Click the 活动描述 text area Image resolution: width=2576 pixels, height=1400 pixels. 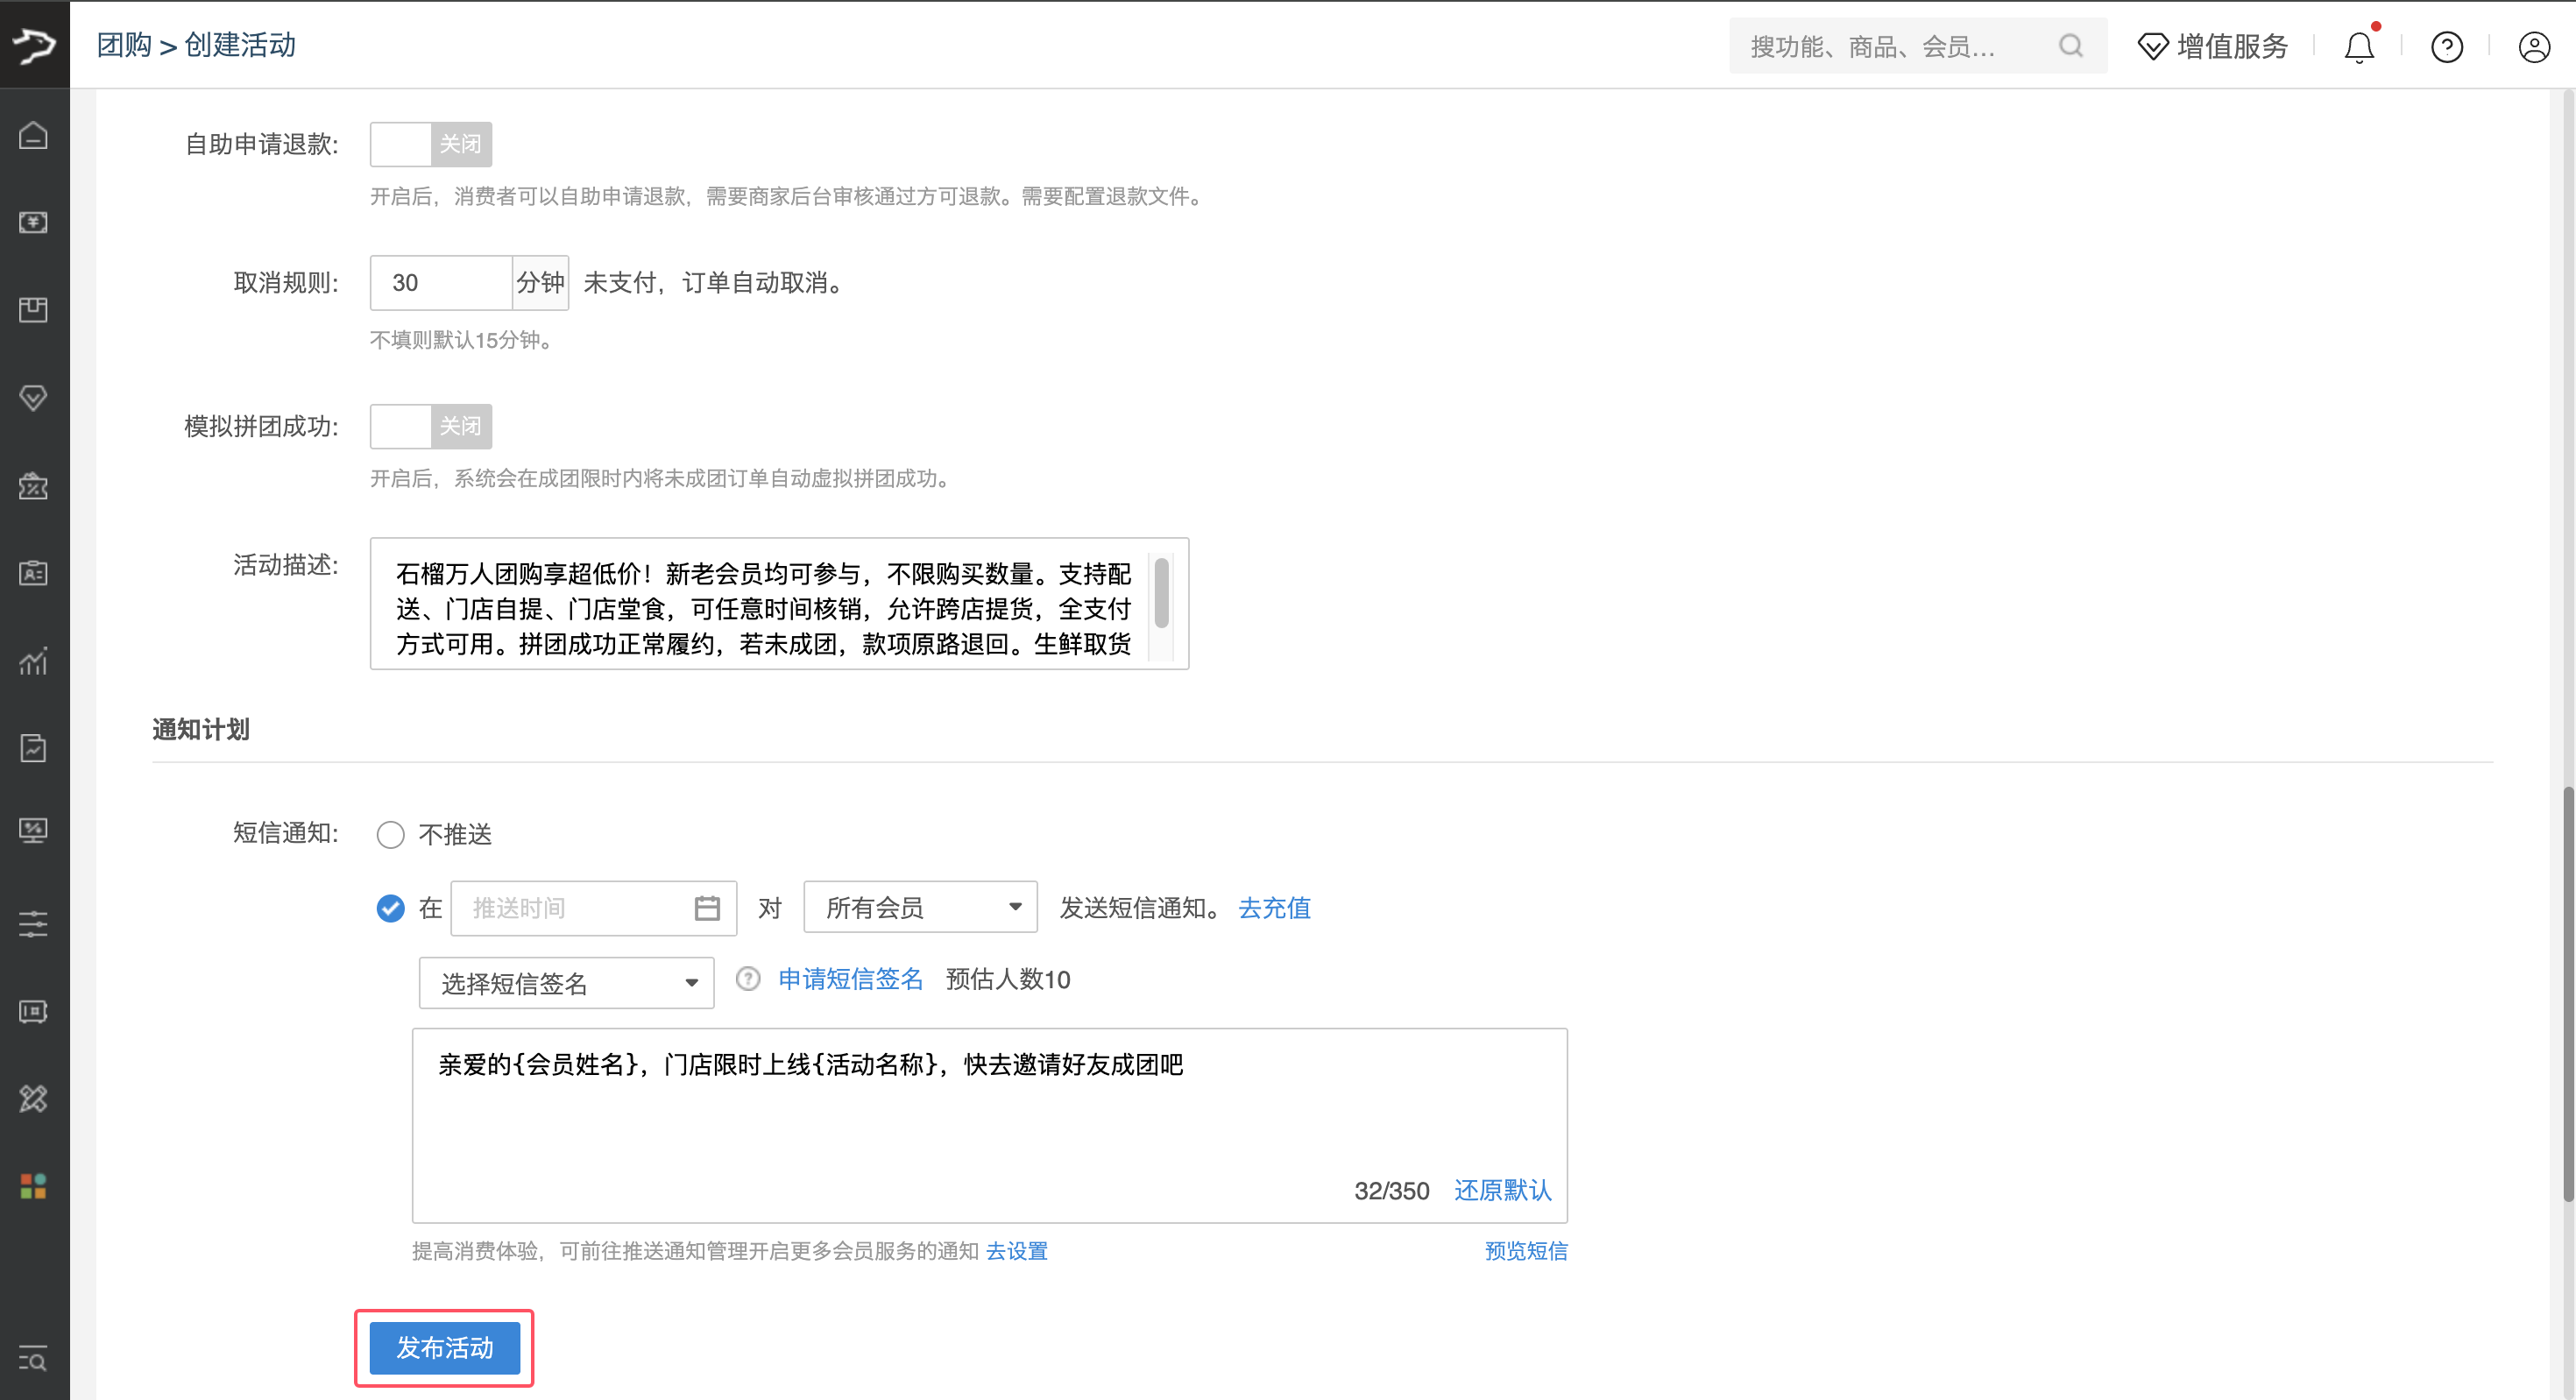pos(779,604)
